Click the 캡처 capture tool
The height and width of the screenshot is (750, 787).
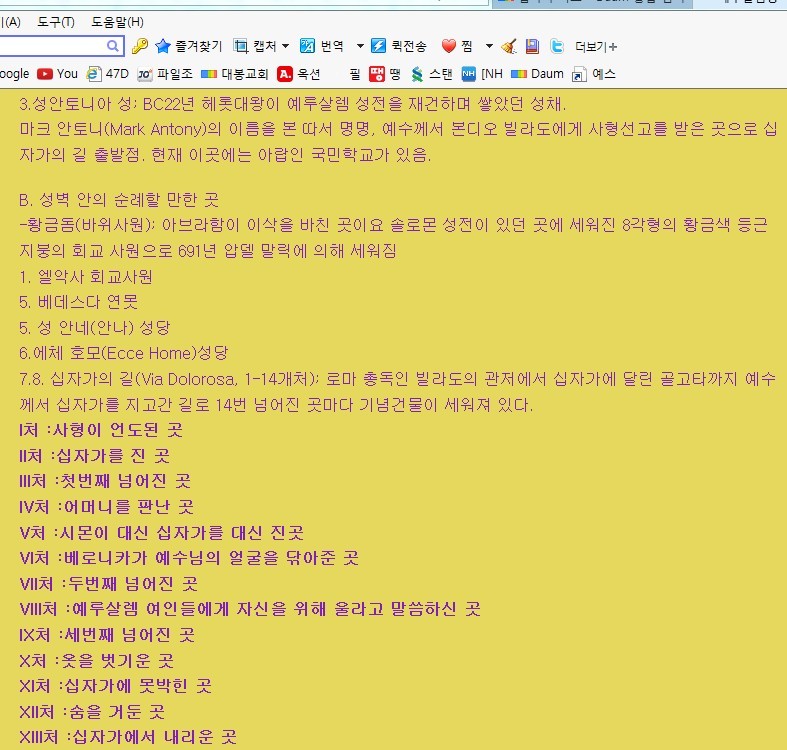coord(255,46)
